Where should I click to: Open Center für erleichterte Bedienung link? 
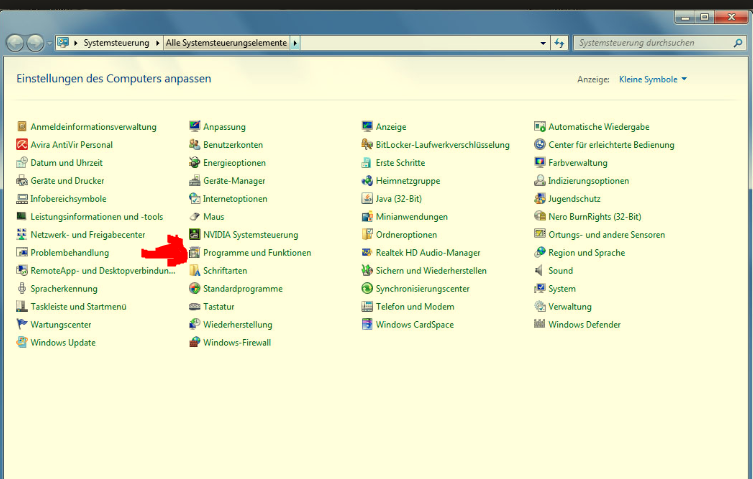pyautogui.click(x=611, y=144)
